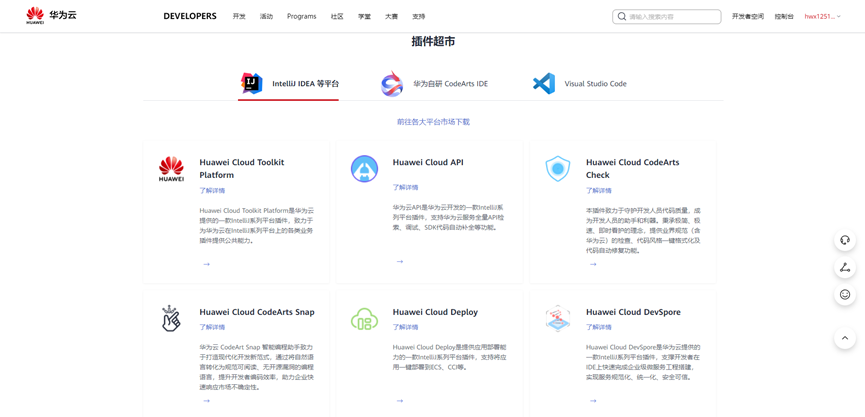
Task: Open the feedback smiley icon
Action: click(x=845, y=295)
